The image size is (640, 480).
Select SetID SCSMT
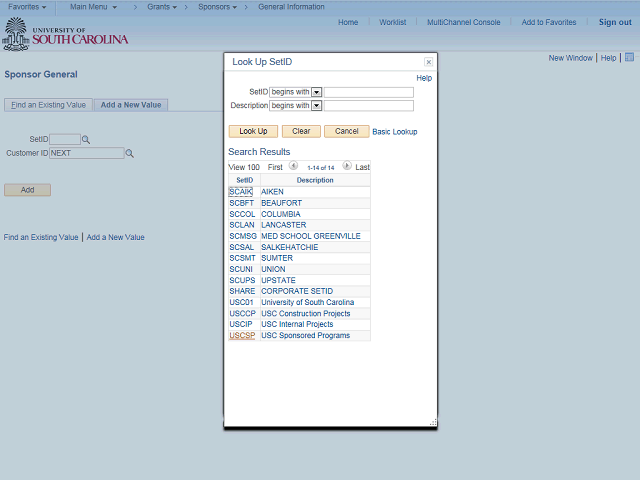[242, 258]
